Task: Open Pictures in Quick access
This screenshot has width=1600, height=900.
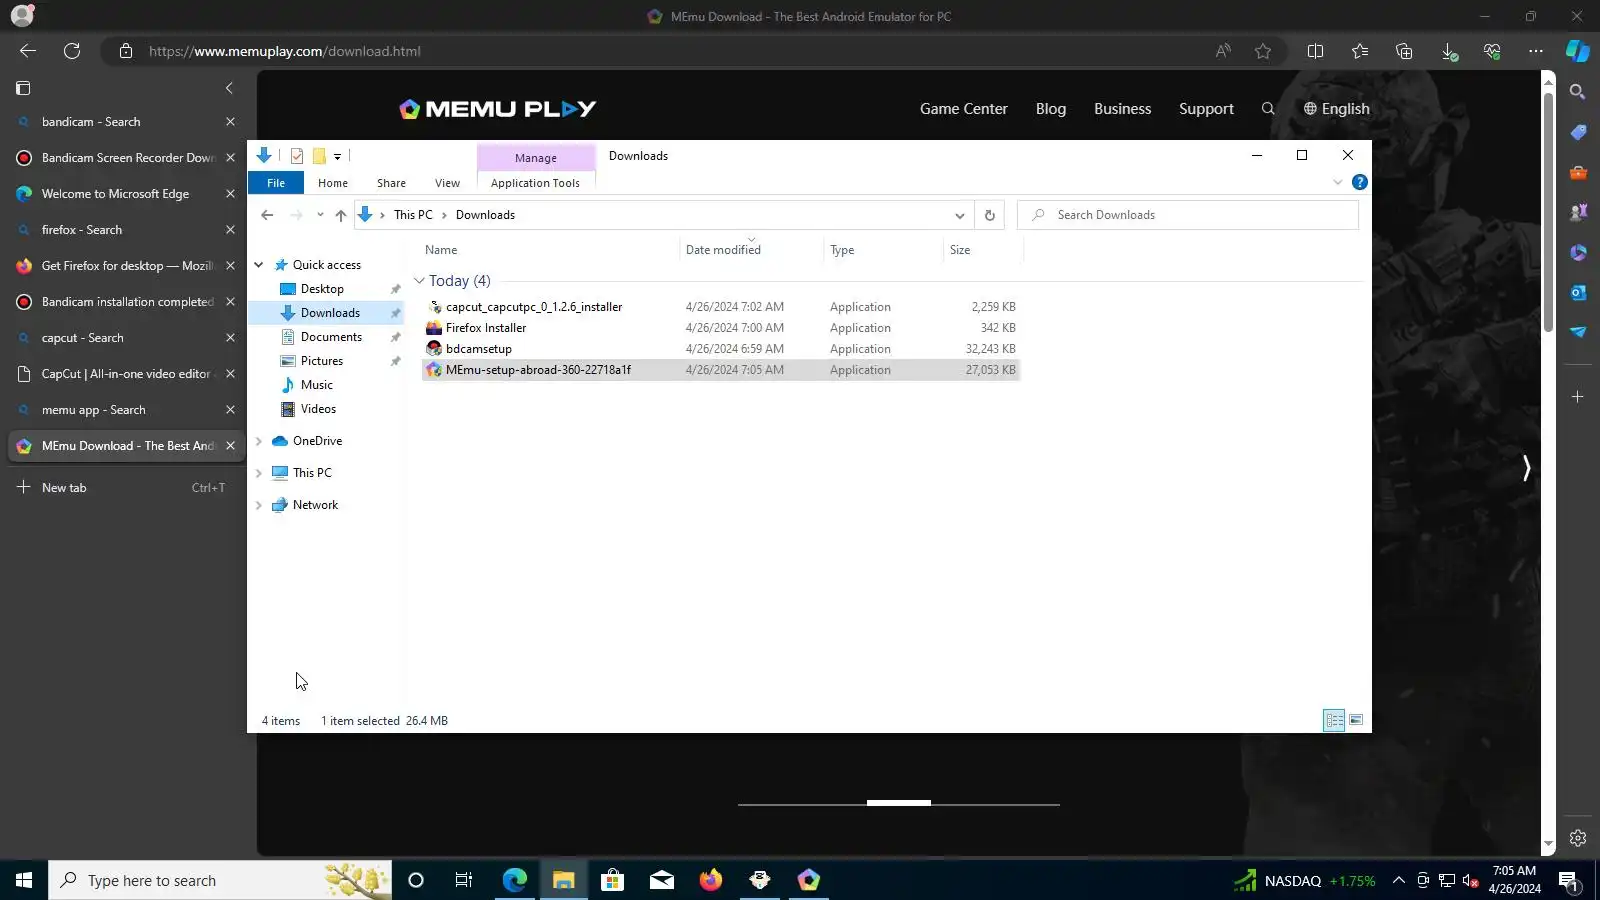Action: (x=322, y=361)
